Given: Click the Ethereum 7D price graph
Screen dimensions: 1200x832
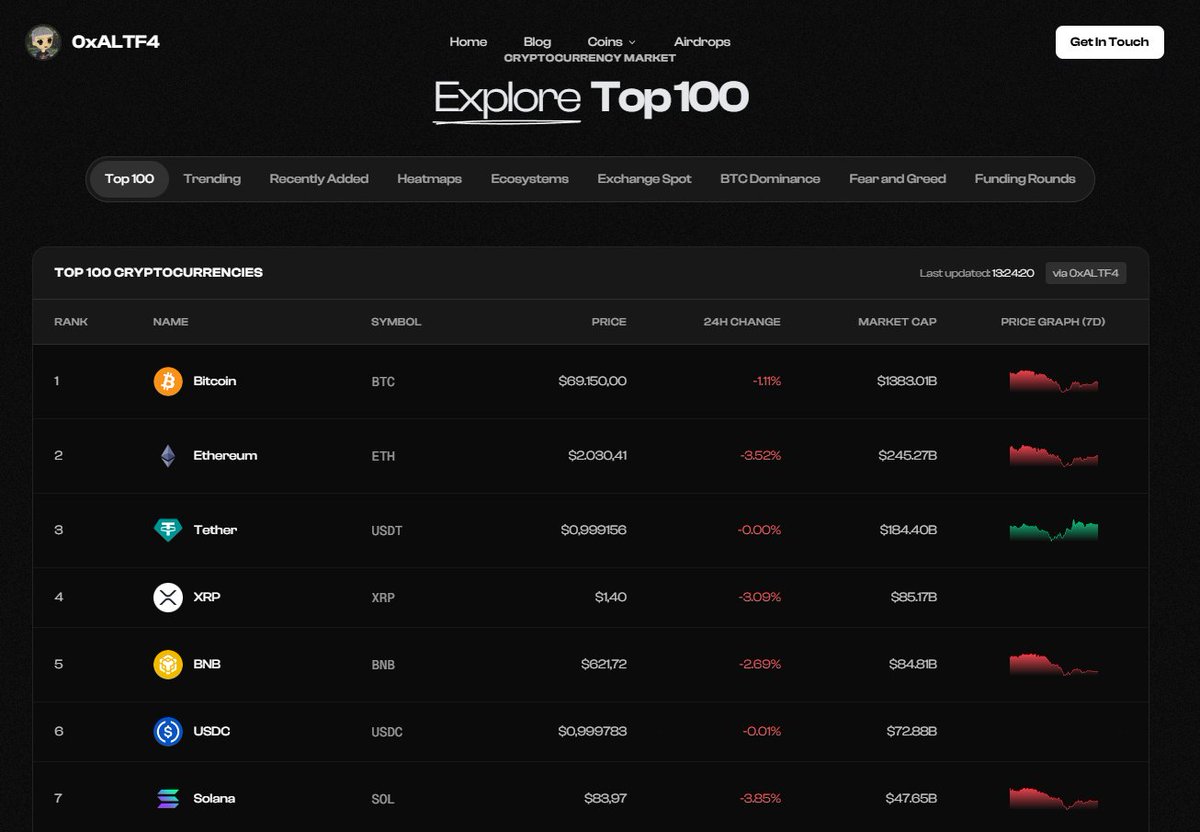Looking at the screenshot, I should coord(1053,456).
